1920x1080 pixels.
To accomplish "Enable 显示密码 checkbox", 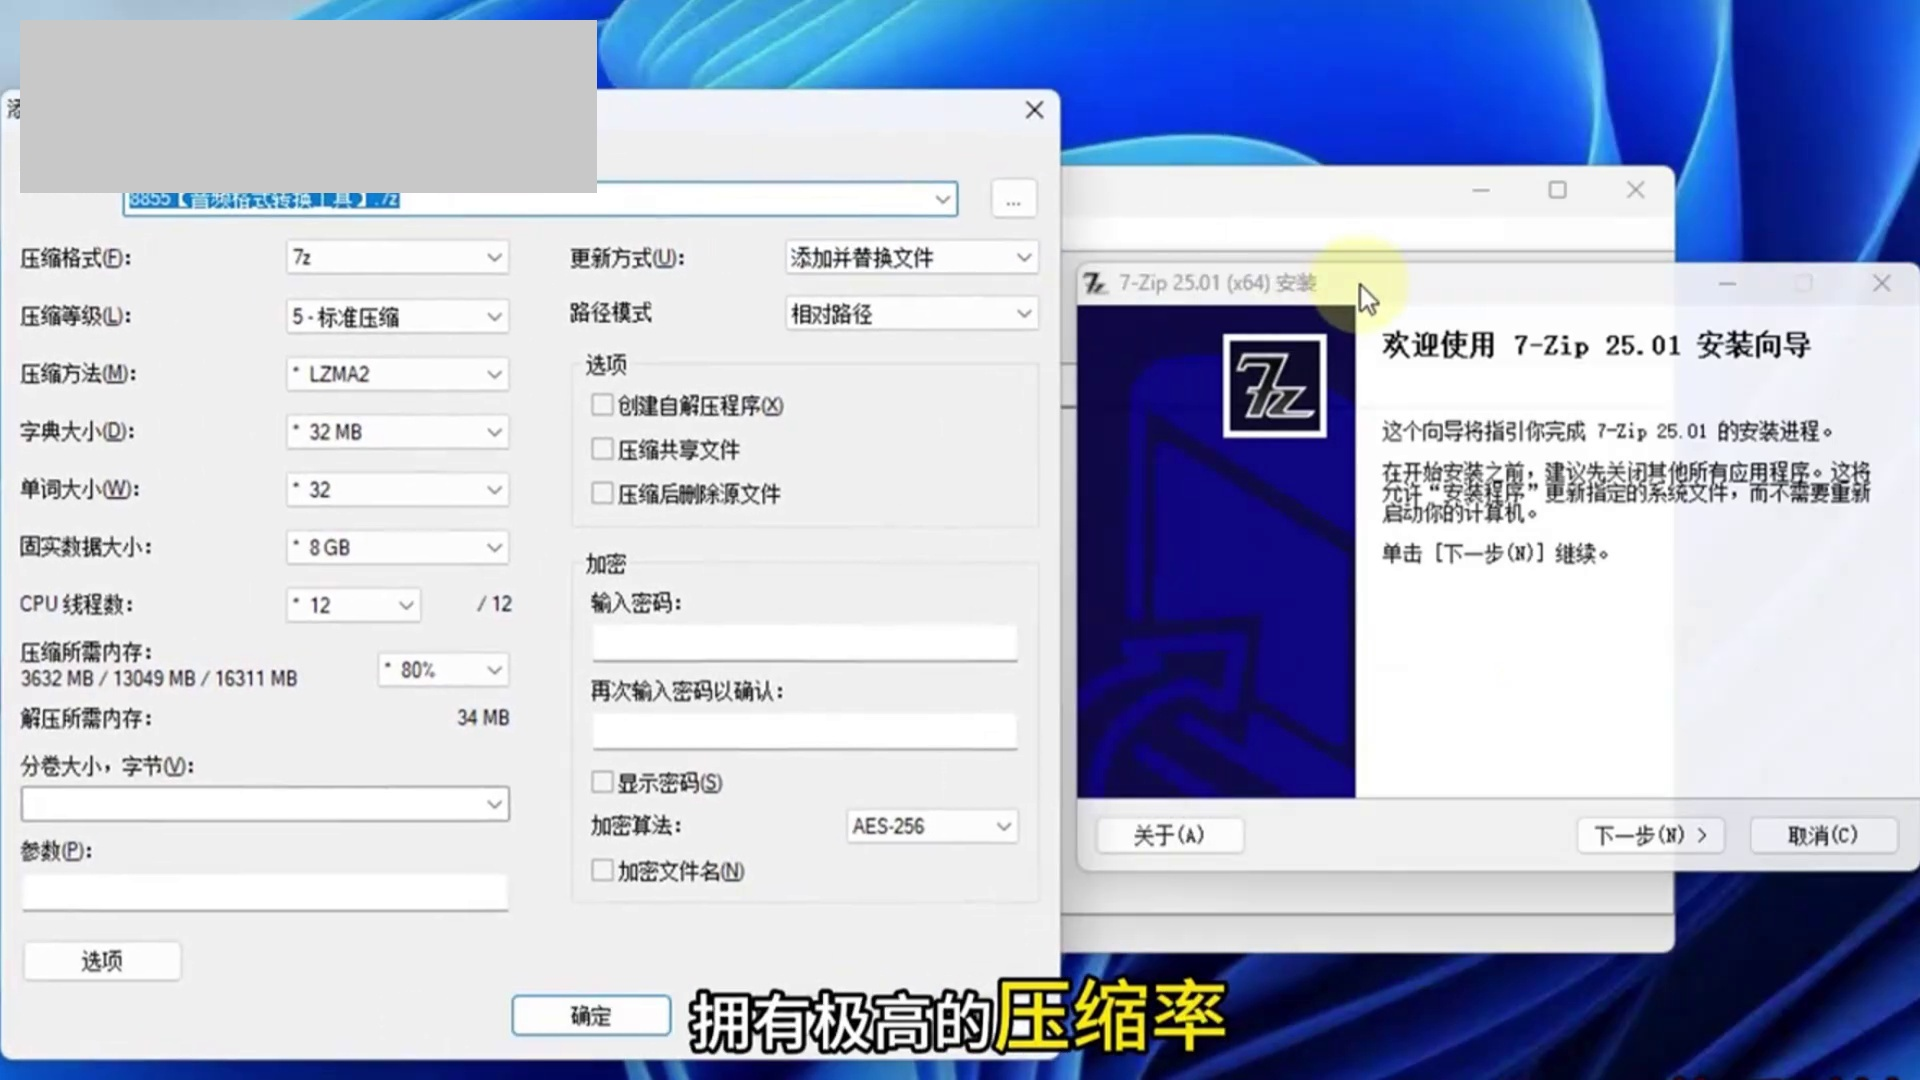I will pyautogui.click(x=602, y=782).
